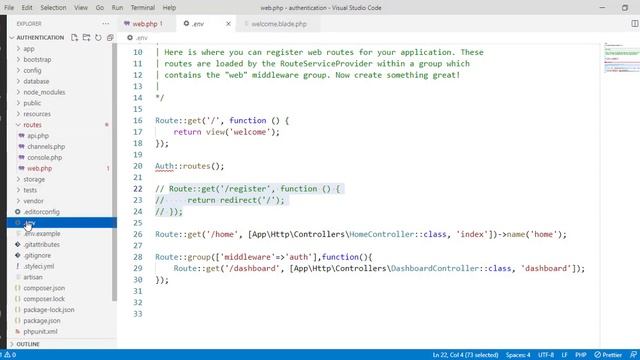
Task: Open the Selection menu
Action: point(53,8)
